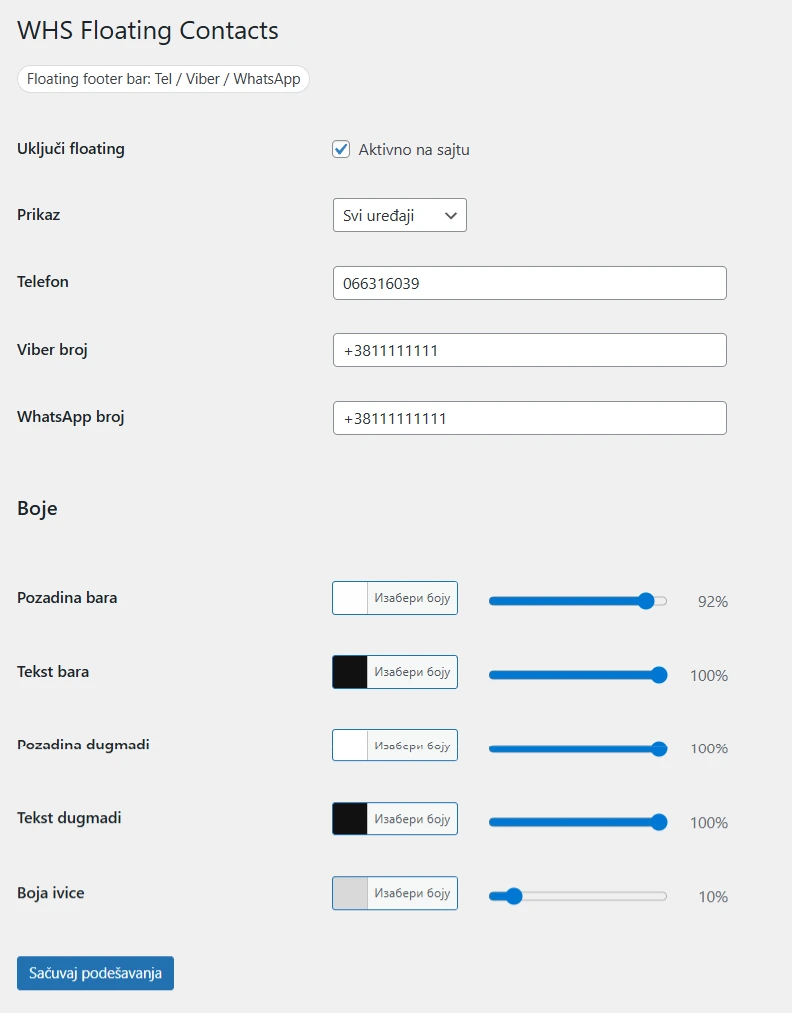Open color picker button for Boja ivice
The width and height of the screenshot is (792, 1013).
click(x=412, y=893)
